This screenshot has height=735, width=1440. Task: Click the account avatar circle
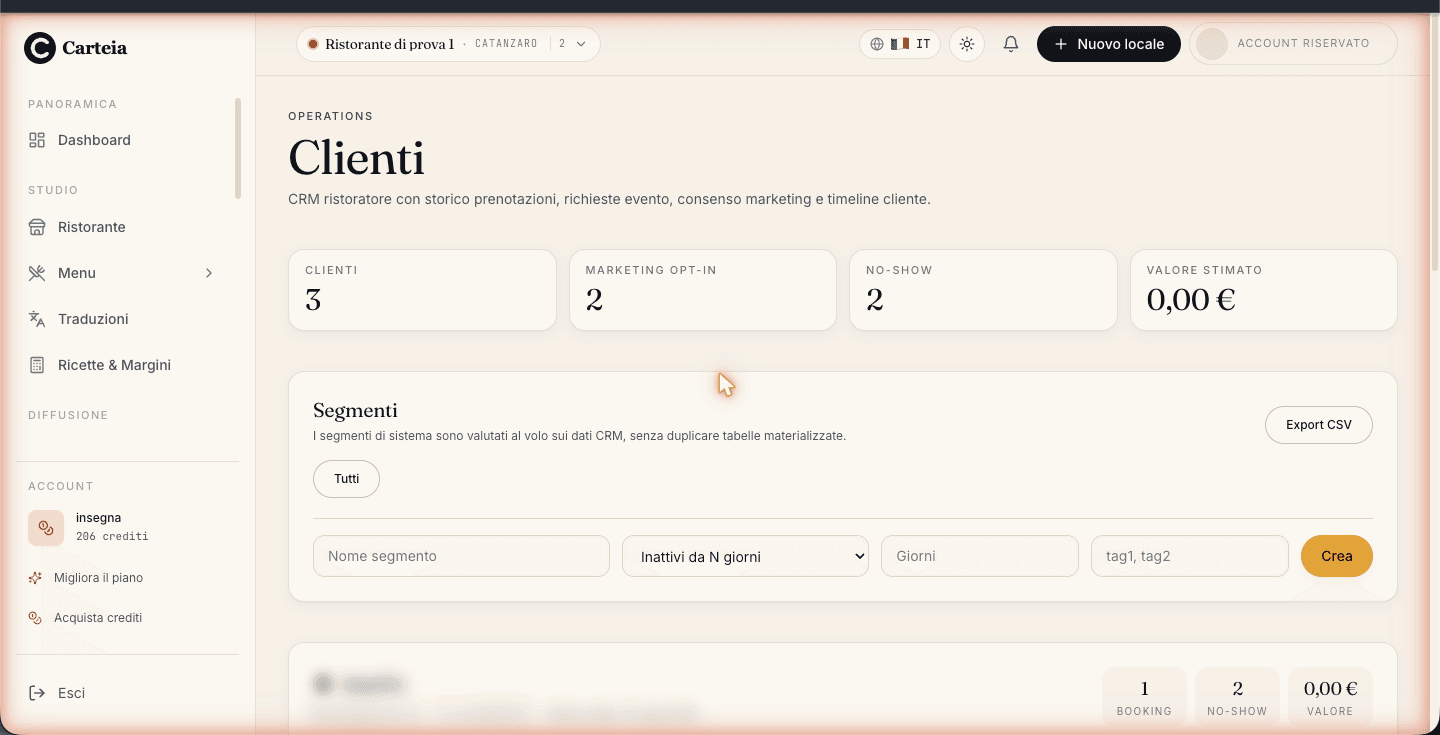pyautogui.click(x=1212, y=44)
